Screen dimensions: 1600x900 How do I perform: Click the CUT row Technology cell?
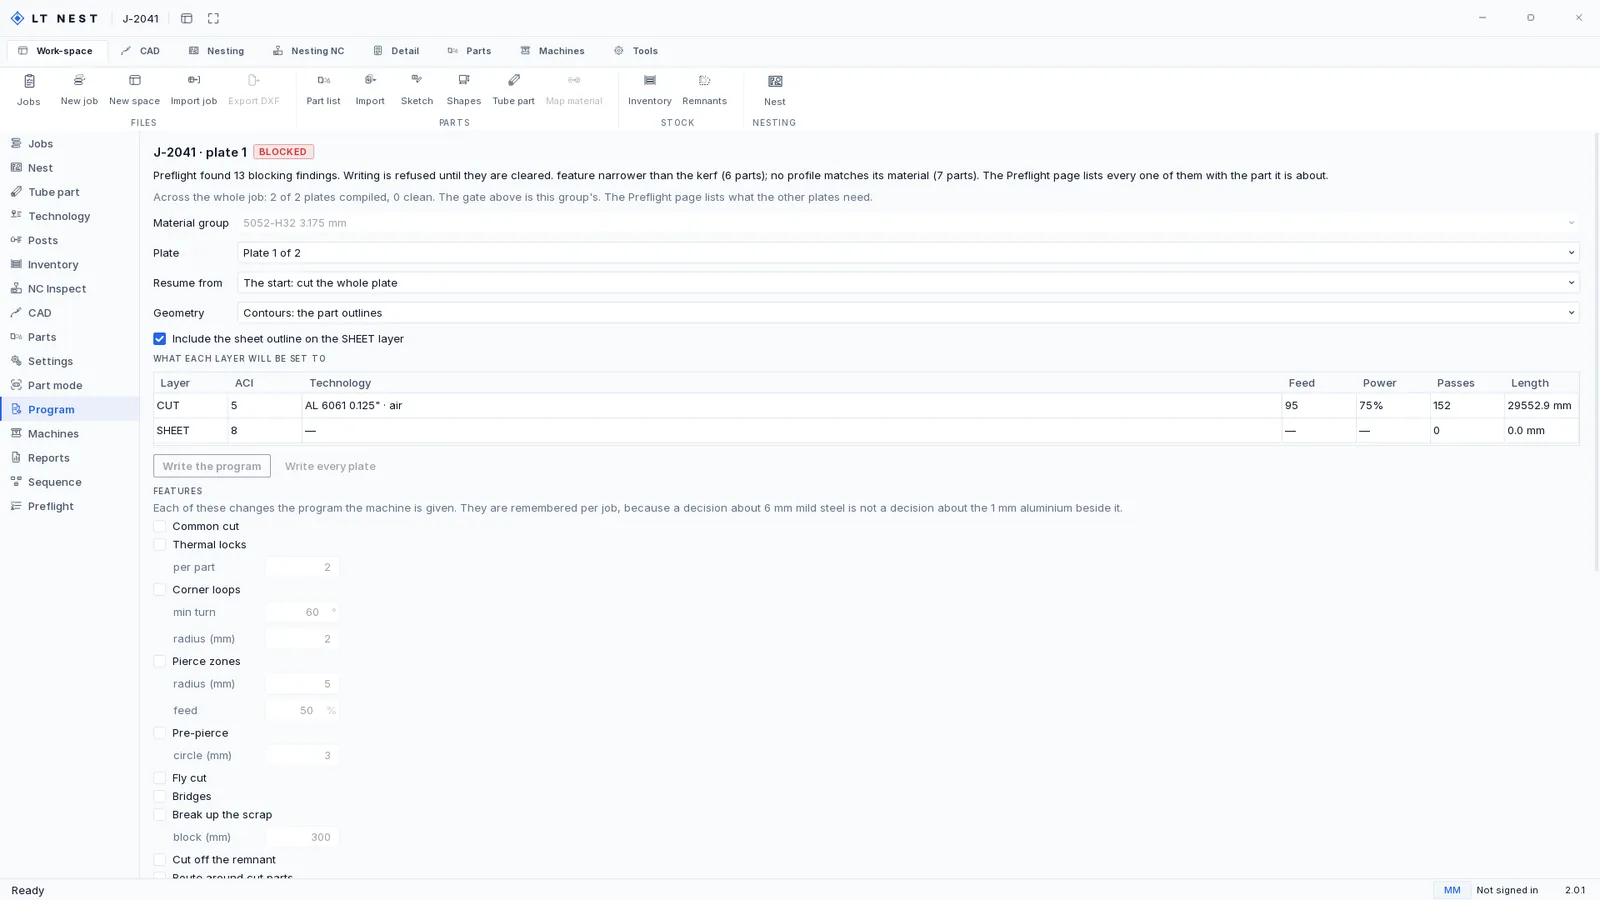(791, 406)
